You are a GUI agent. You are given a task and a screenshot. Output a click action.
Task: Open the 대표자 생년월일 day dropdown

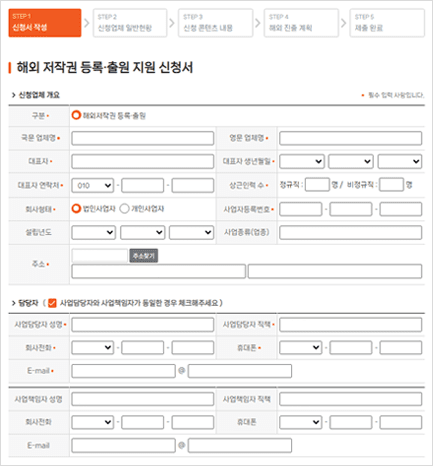[x=400, y=162]
